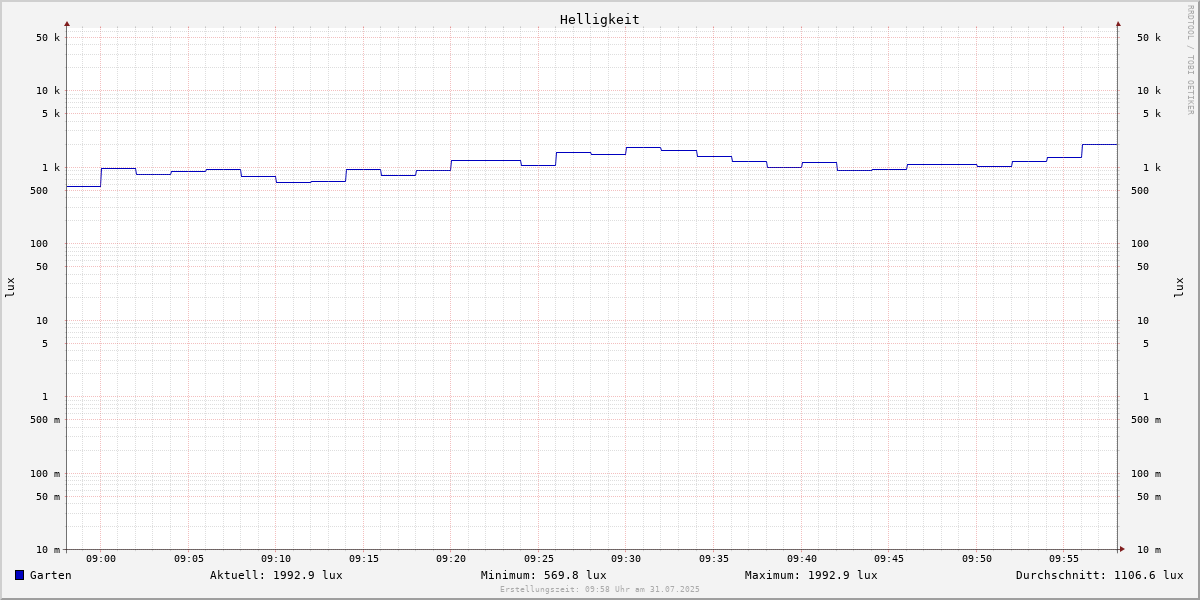Click the left axis 100 m label
The height and width of the screenshot is (600, 1200).
[45, 474]
